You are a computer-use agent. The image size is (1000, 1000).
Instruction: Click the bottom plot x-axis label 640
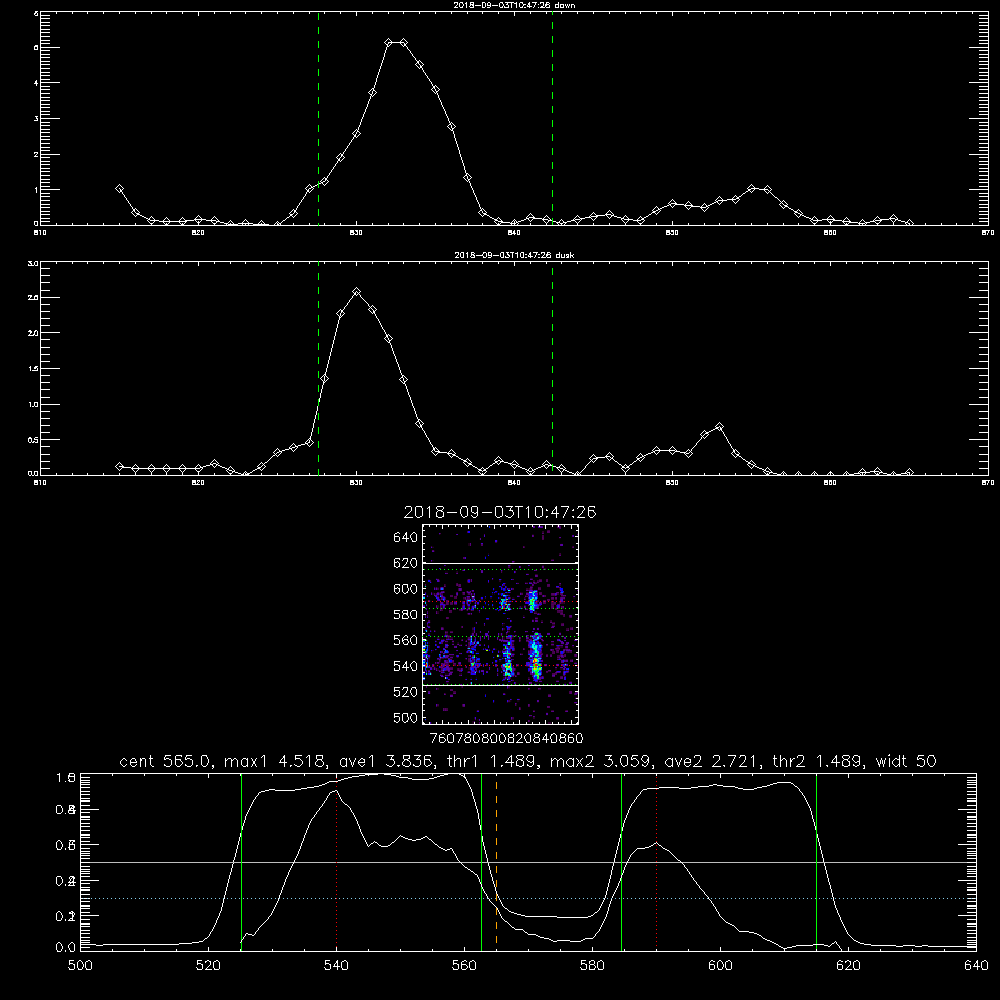[976, 966]
